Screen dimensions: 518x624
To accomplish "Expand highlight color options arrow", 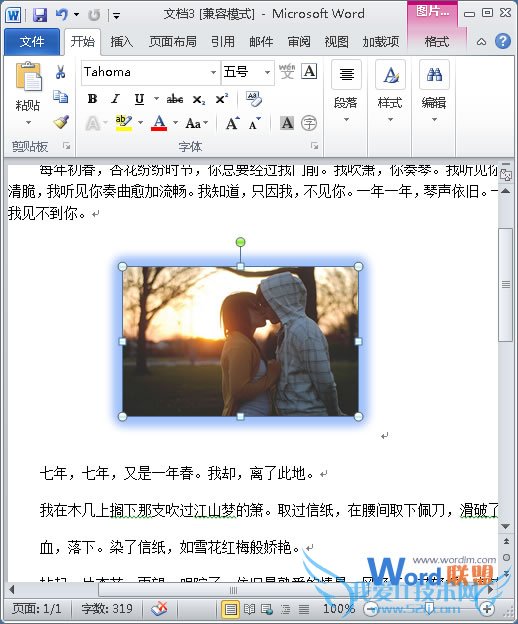I will pos(140,123).
